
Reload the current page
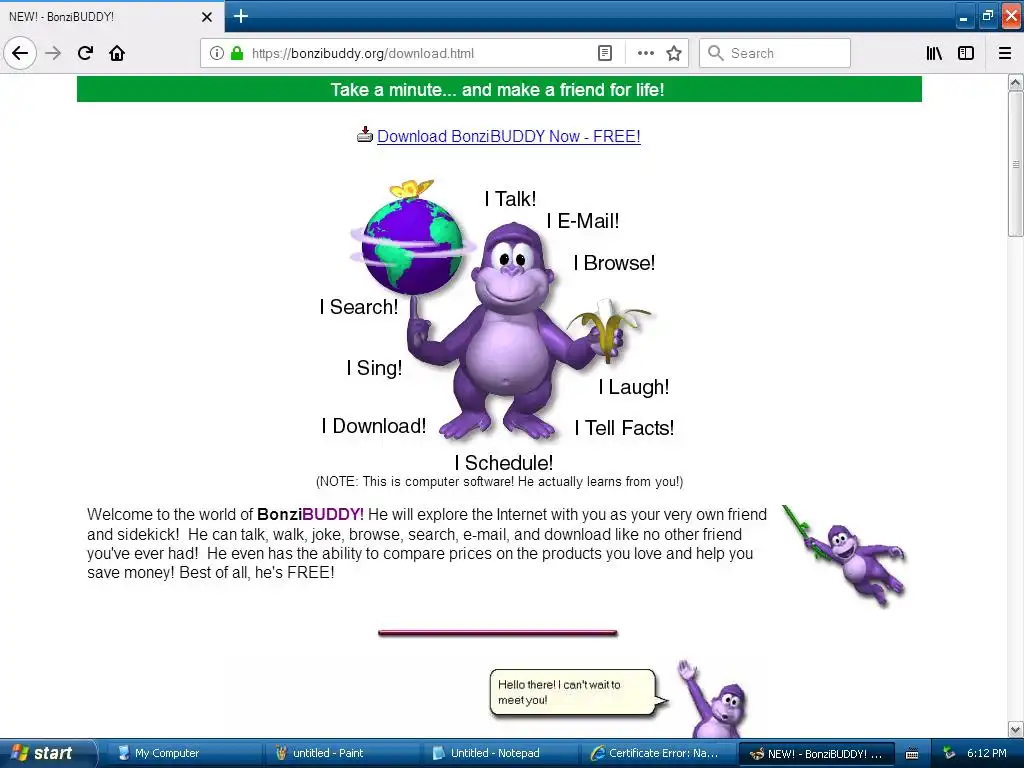click(85, 53)
